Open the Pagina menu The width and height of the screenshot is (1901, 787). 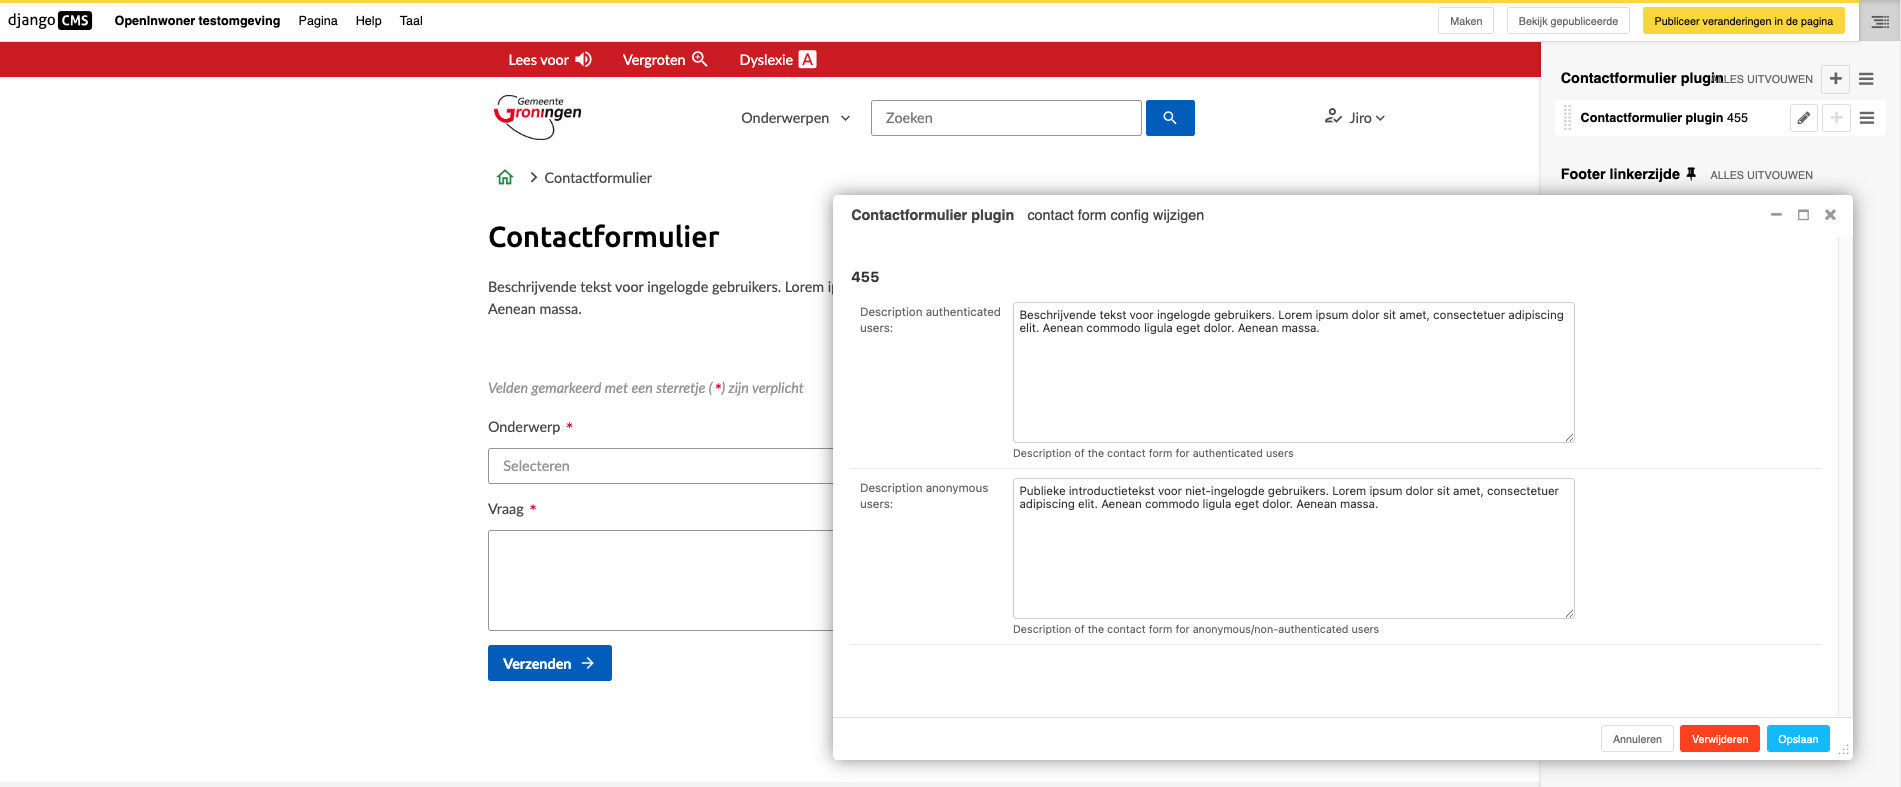(x=317, y=21)
